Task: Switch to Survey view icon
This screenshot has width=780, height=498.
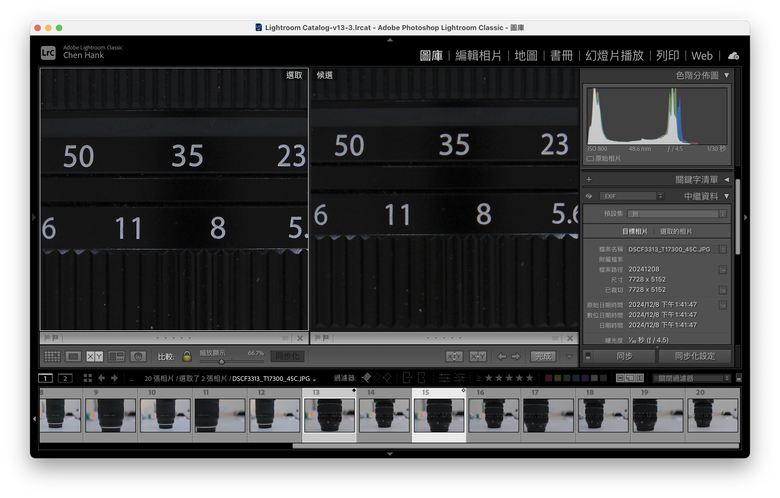Action: coord(116,356)
